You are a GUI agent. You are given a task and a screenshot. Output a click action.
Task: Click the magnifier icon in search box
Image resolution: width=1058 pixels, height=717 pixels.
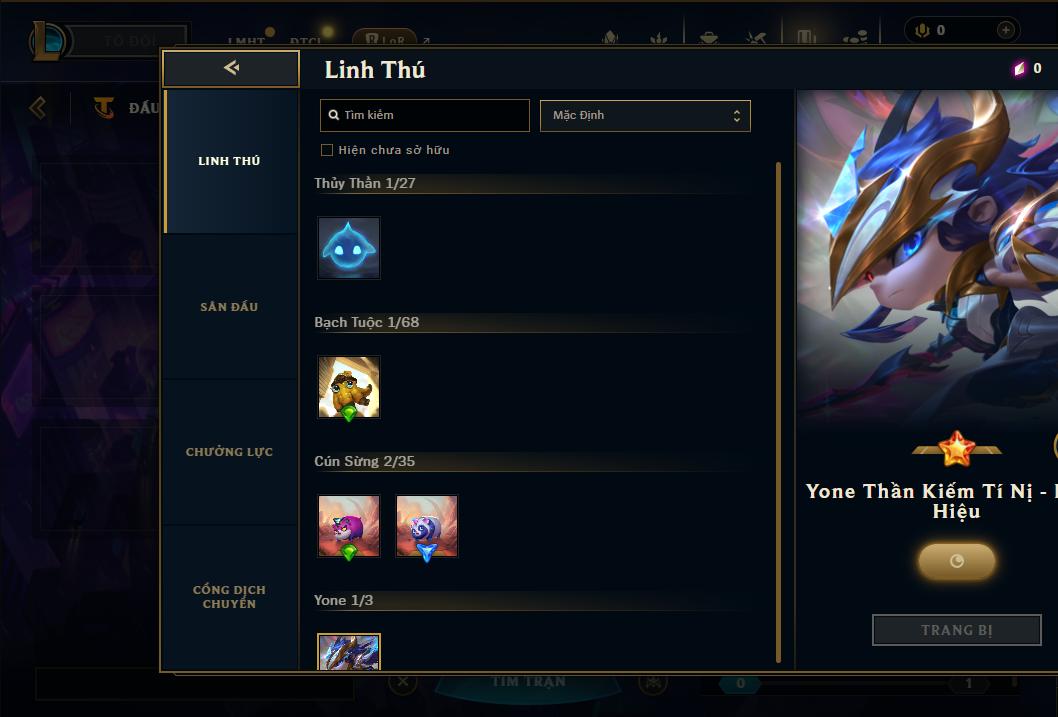coord(333,115)
